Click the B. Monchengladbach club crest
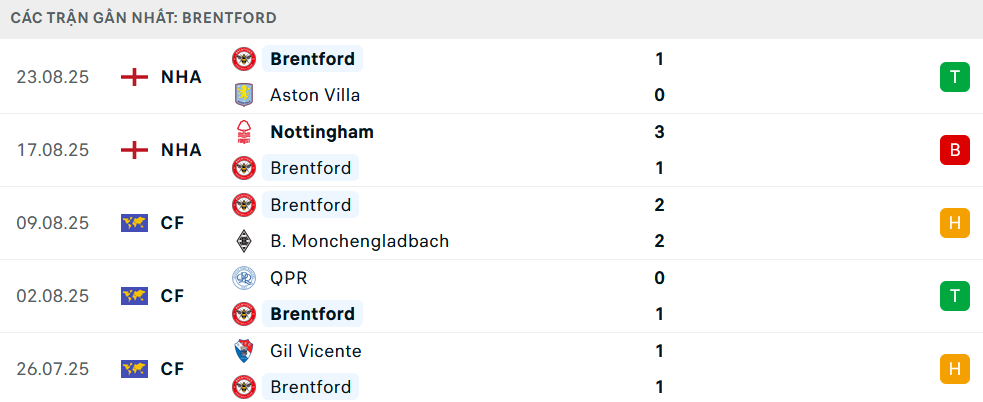The image size is (983, 402). 244,241
